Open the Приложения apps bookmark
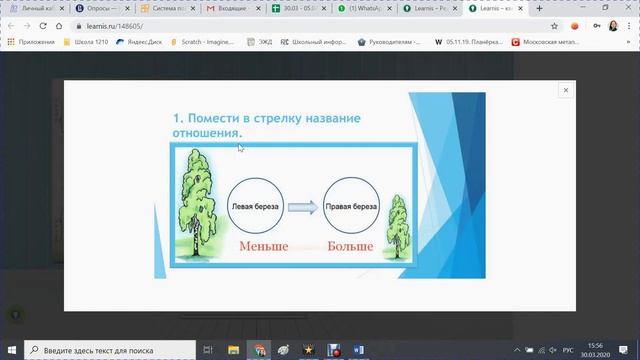Image resolution: width=640 pixels, height=360 pixels. [31, 42]
